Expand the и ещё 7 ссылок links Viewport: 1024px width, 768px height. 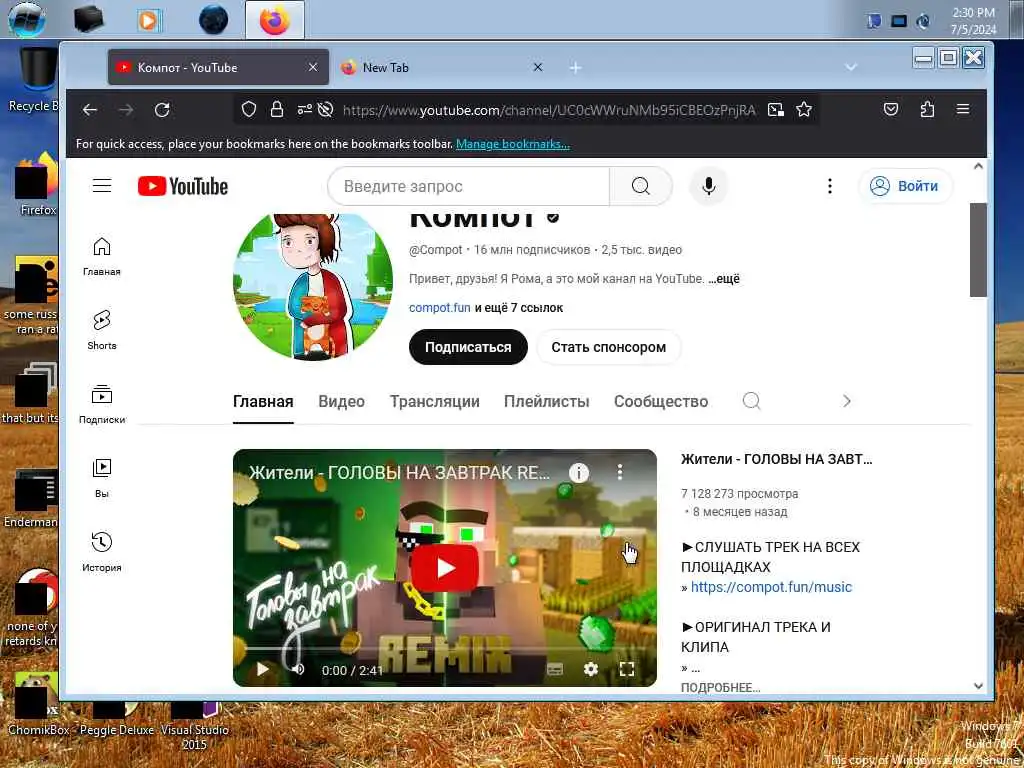[519, 308]
